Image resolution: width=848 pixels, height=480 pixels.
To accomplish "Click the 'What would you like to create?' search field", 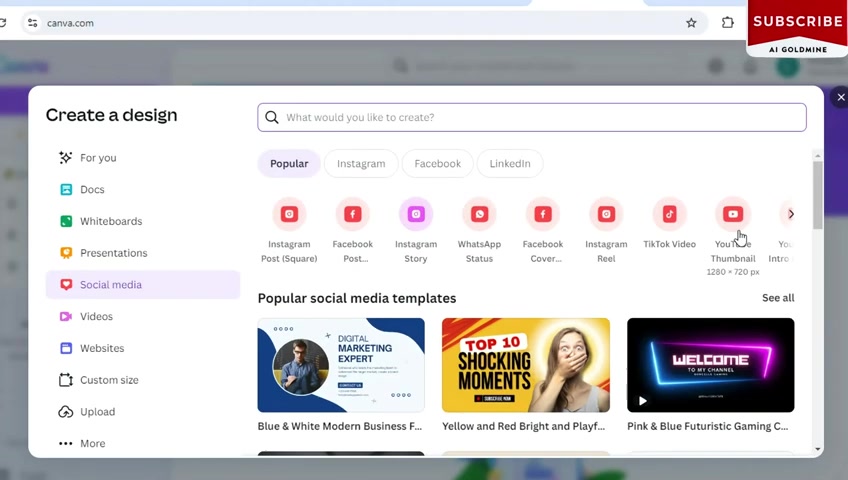I will click(x=532, y=117).
